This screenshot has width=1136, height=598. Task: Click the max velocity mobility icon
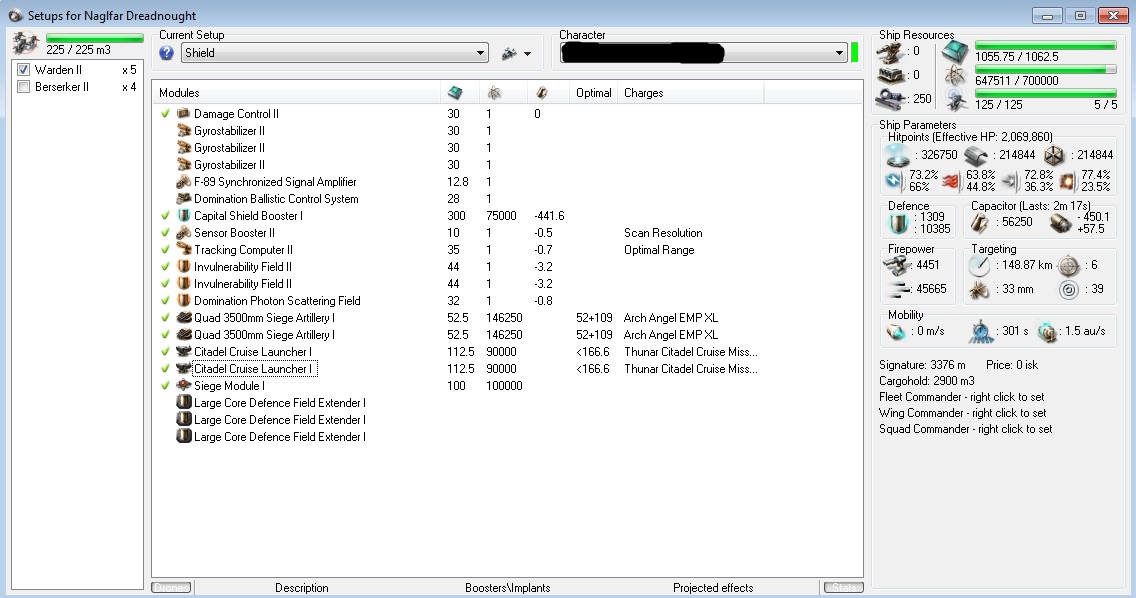pyautogui.click(x=896, y=331)
